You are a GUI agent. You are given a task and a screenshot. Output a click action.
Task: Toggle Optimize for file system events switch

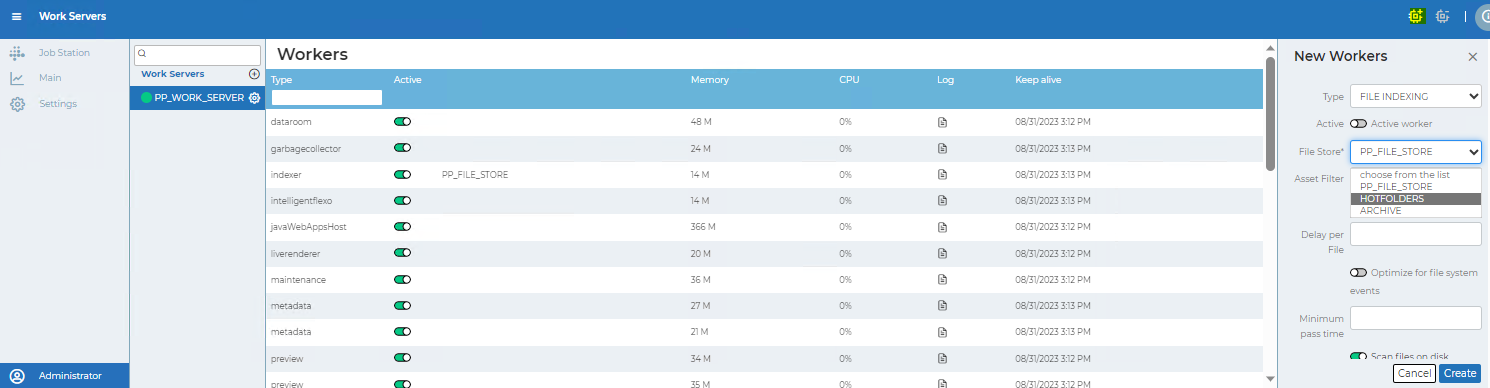click(1358, 272)
